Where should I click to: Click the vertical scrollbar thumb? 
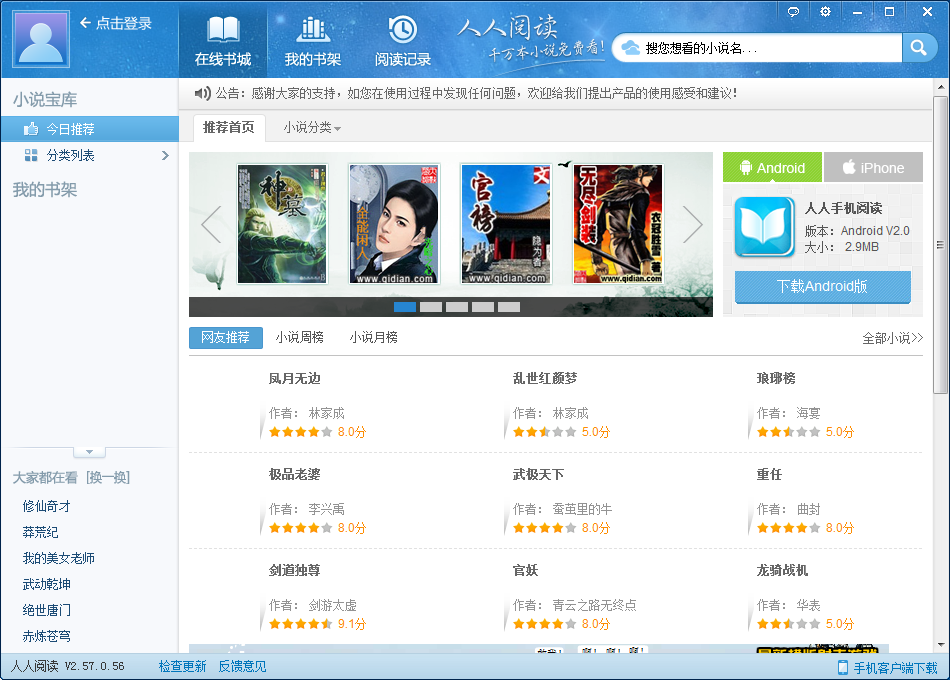coord(940,245)
